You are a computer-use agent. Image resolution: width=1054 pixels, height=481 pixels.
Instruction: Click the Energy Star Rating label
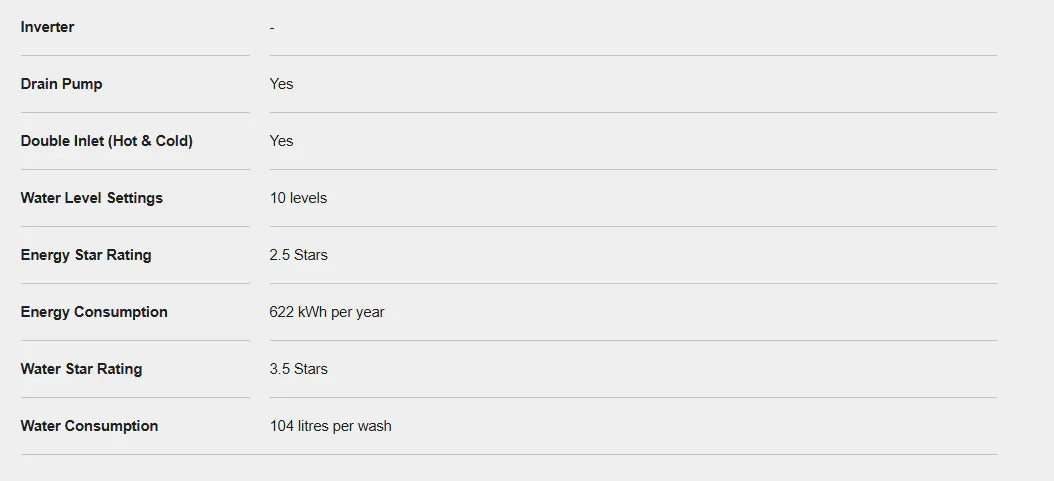[86, 255]
